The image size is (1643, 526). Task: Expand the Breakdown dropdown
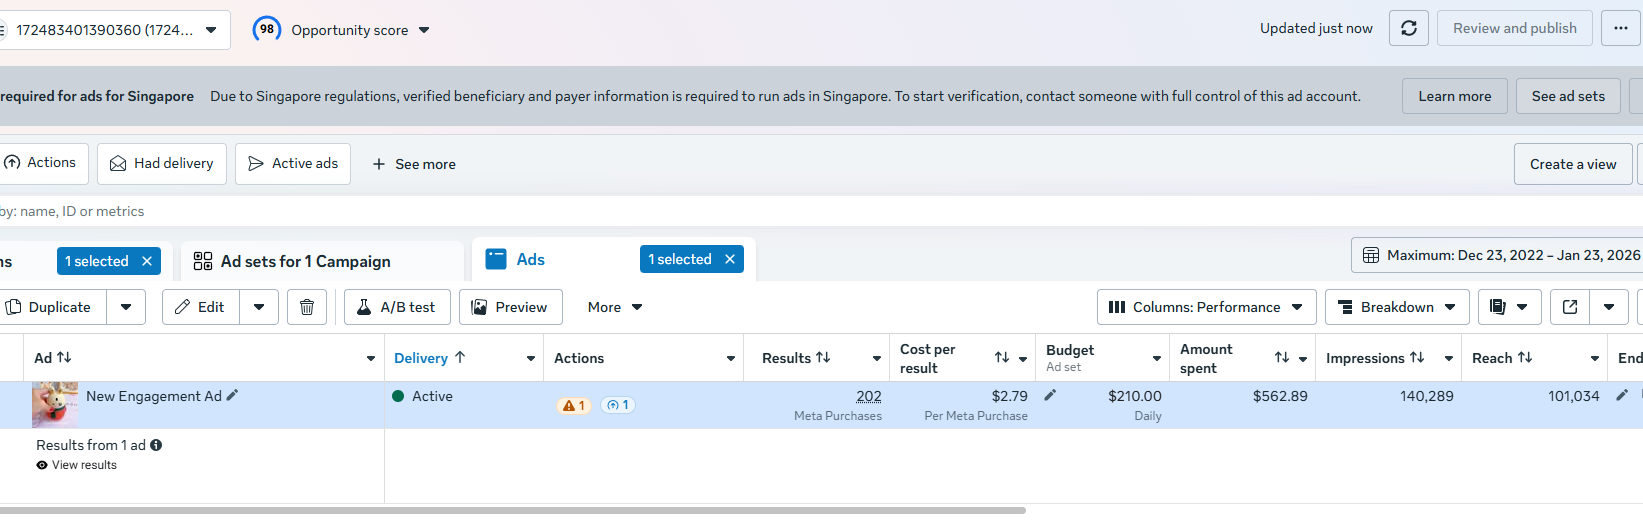(x=1396, y=307)
